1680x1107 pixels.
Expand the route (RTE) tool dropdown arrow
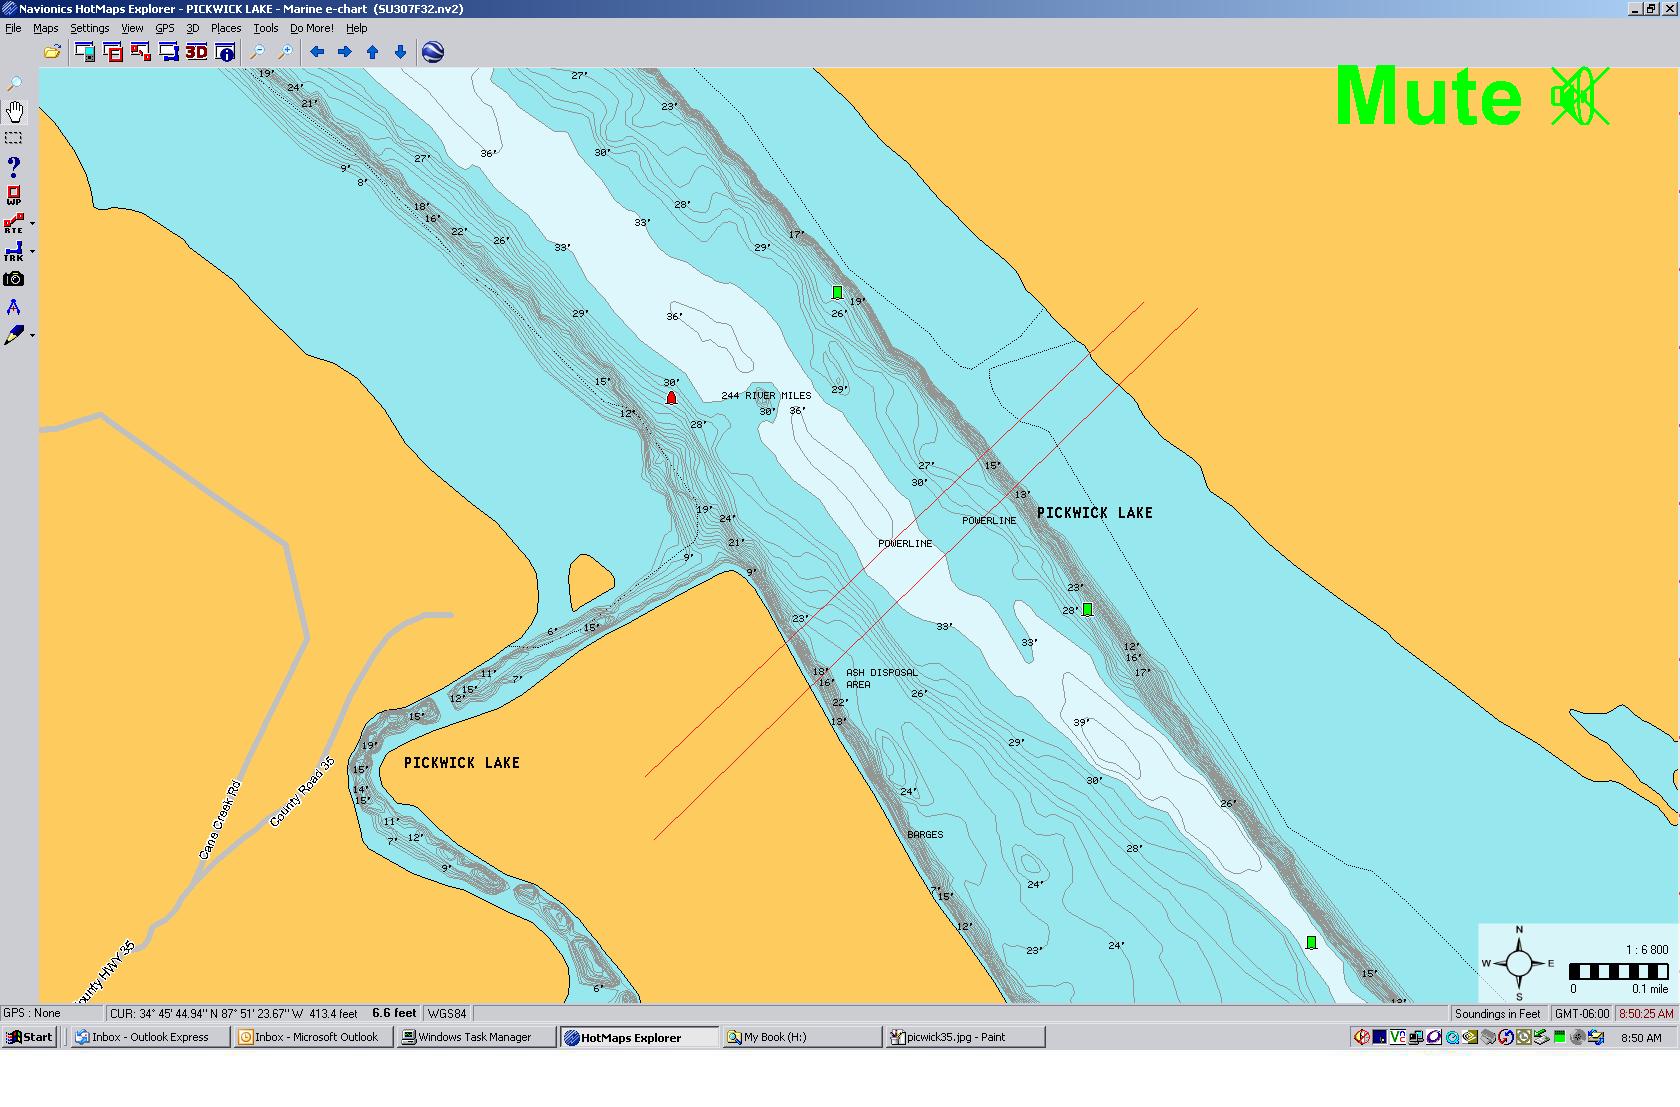click(x=33, y=224)
